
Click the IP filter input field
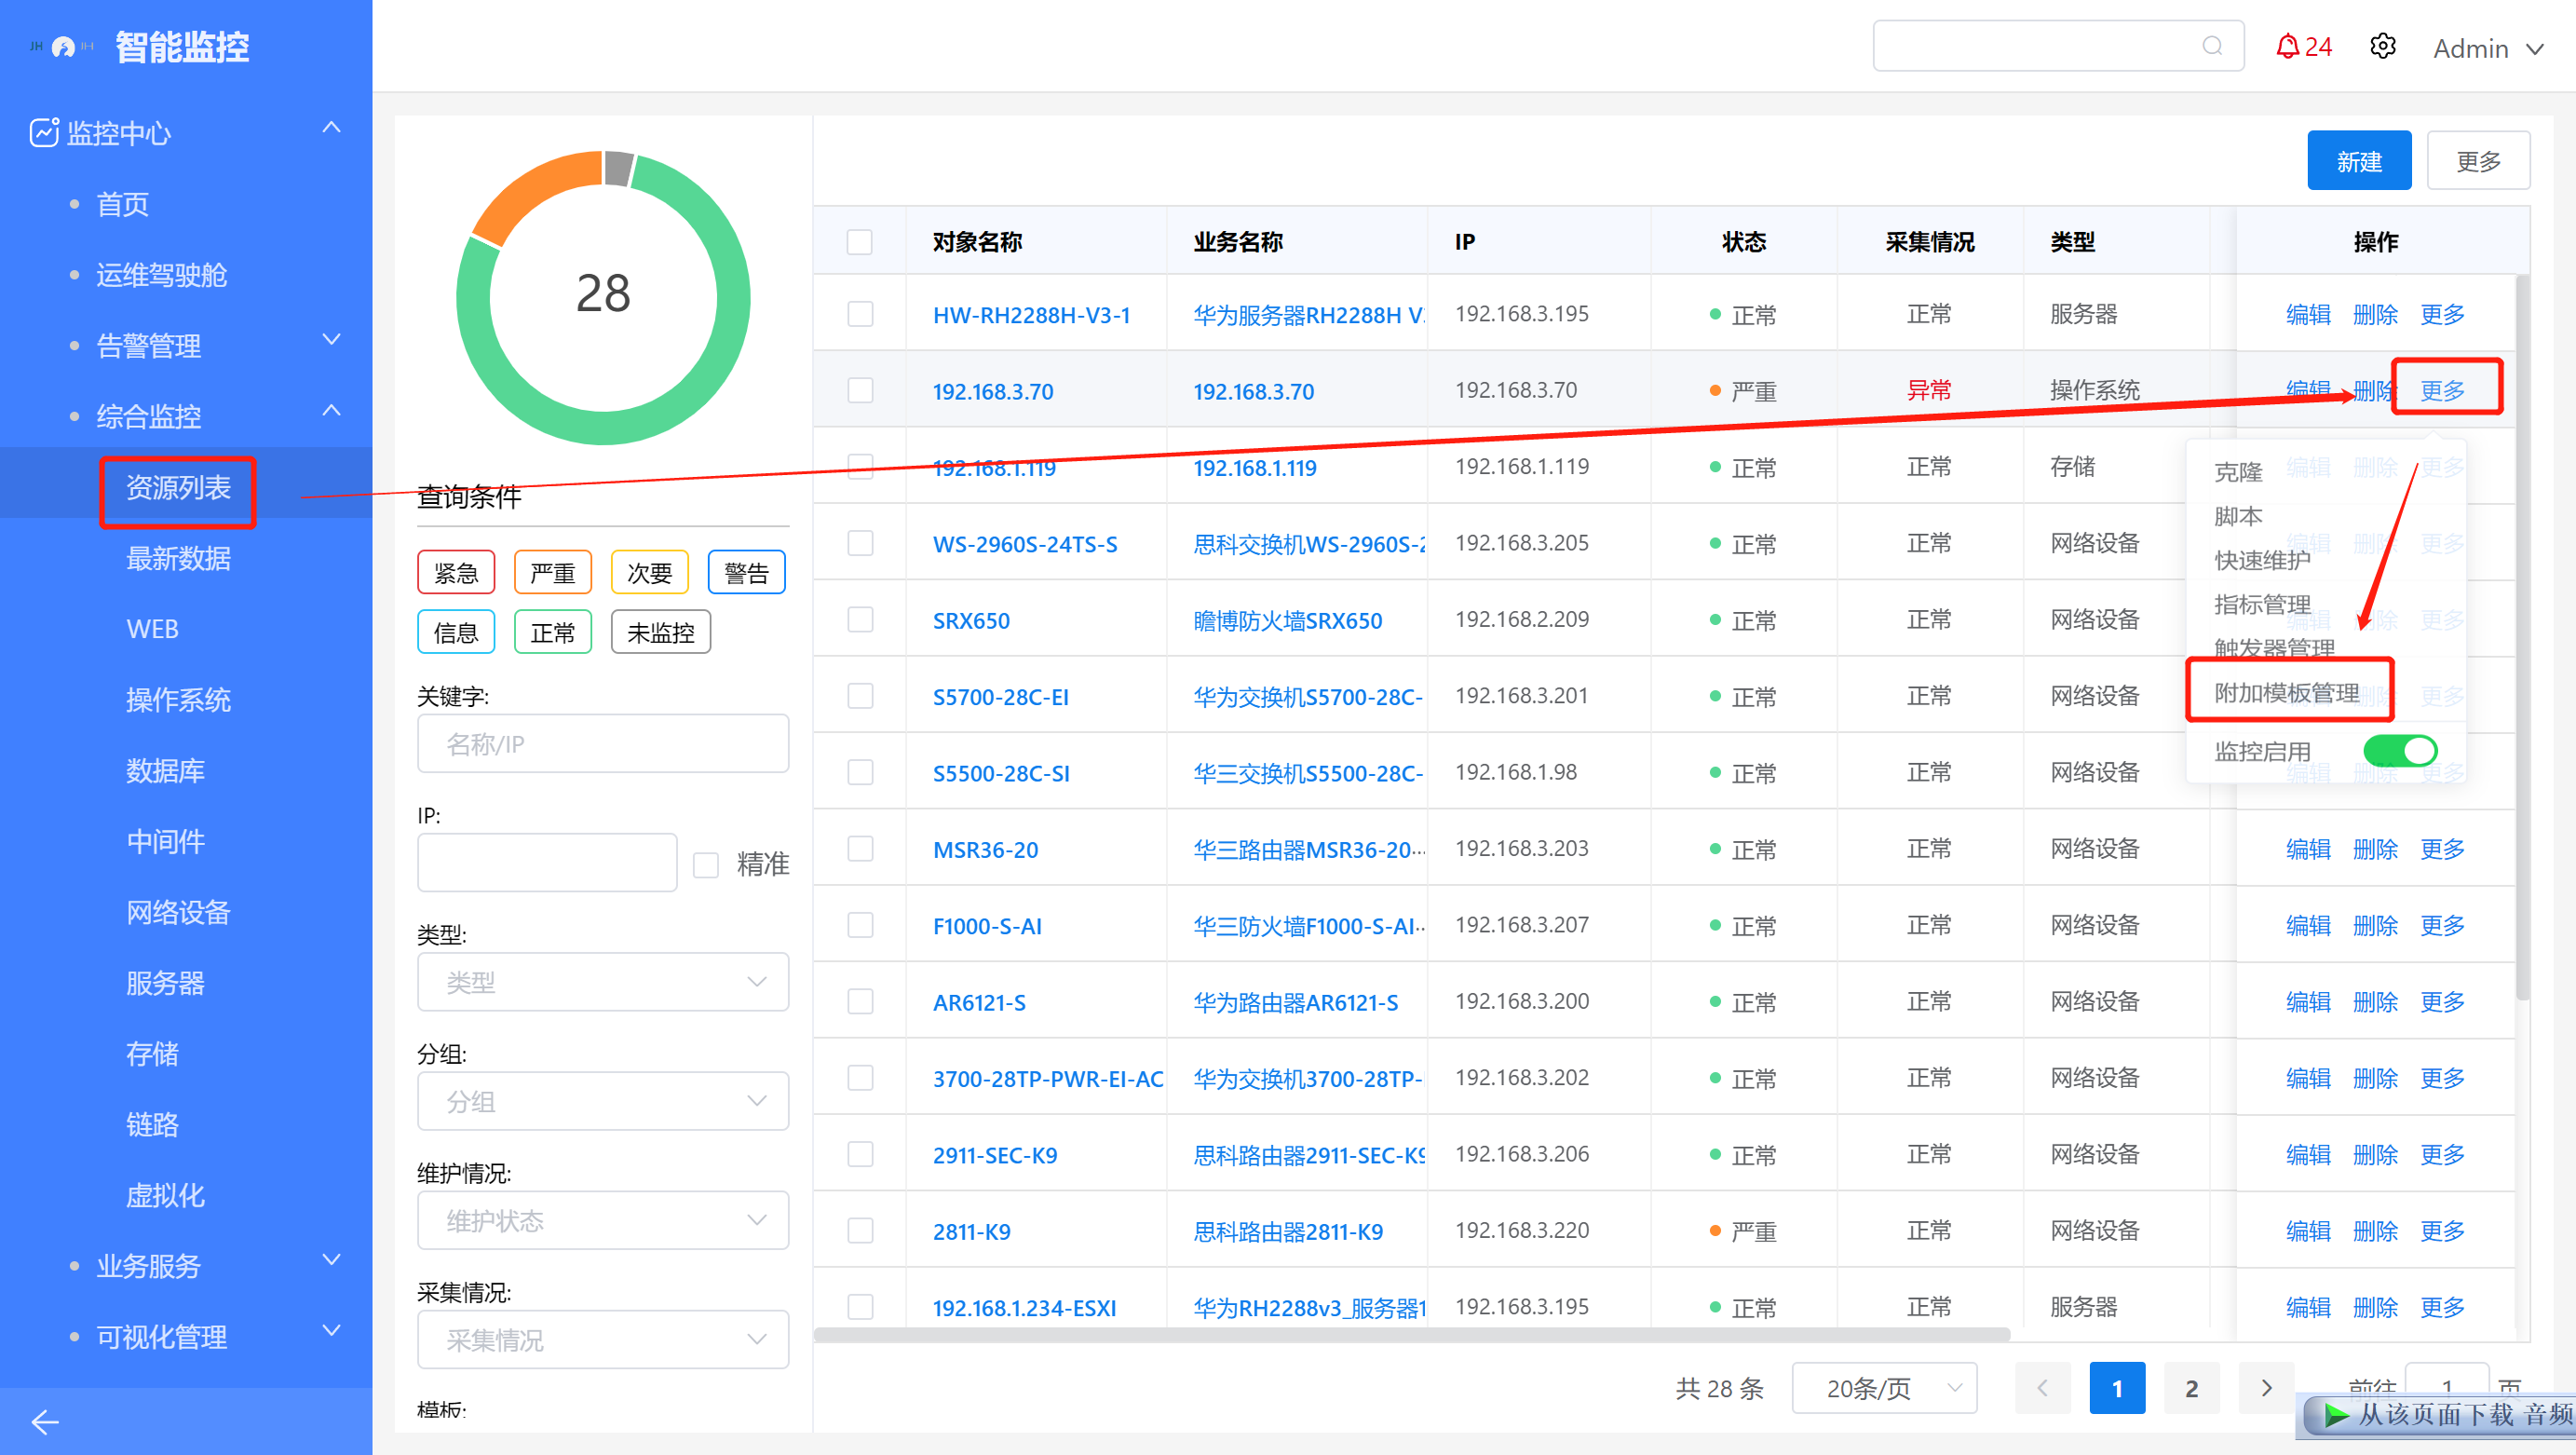tap(547, 862)
